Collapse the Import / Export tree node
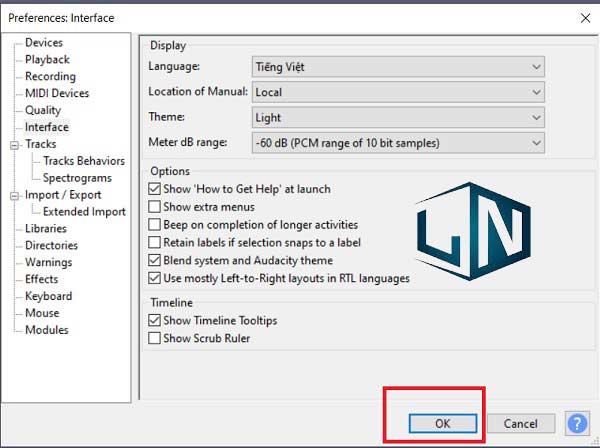The width and height of the screenshot is (600, 448). point(15,196)
